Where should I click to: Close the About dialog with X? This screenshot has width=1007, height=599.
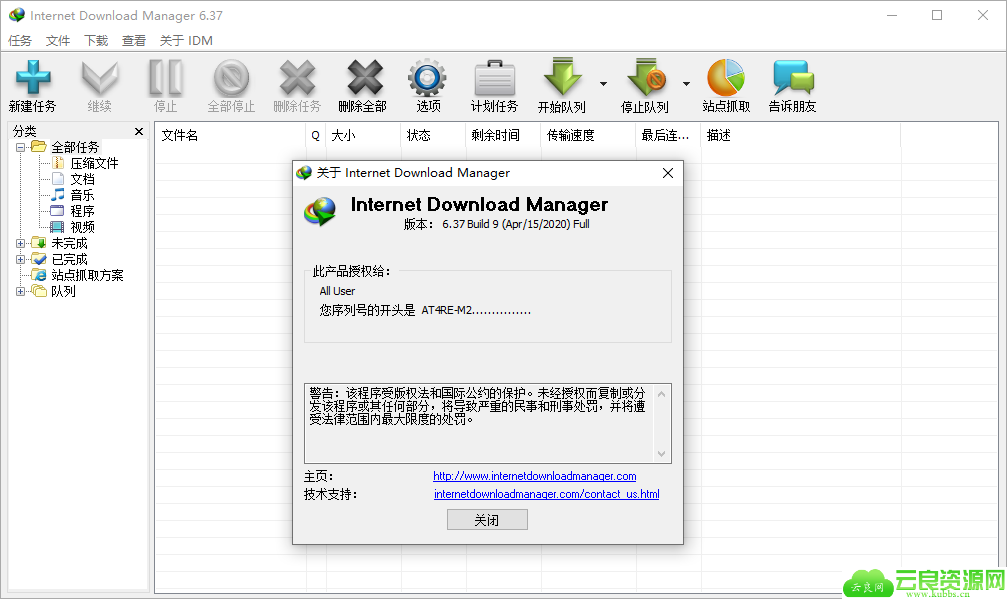click(668, 173)
